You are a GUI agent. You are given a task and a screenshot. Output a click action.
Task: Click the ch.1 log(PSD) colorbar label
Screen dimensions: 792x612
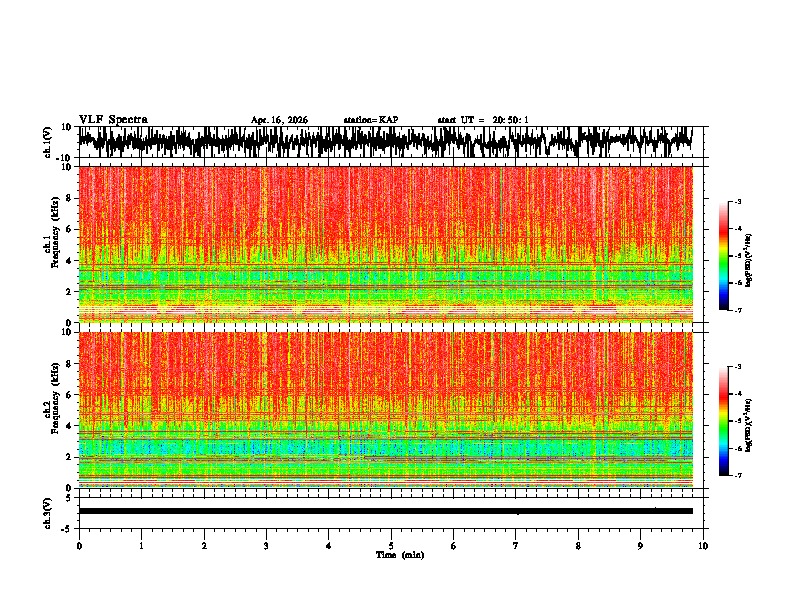pyautogui.click(x=748, y=261)
